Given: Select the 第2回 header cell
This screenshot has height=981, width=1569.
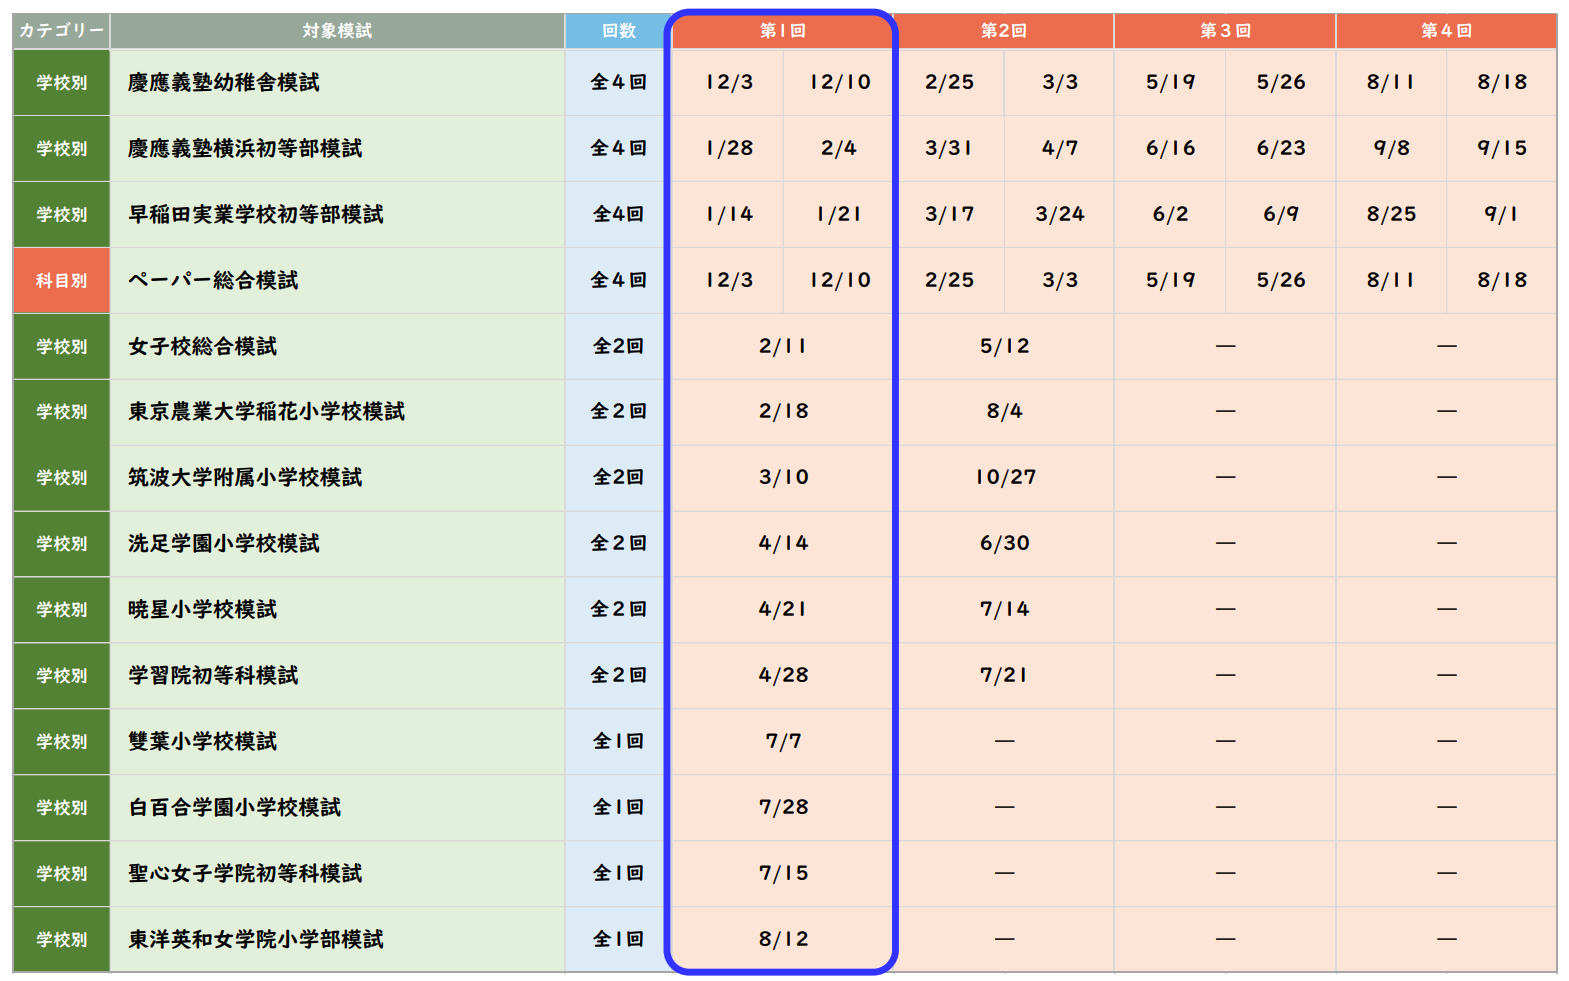Looking at the screenshot, I should coord(1003,31).
